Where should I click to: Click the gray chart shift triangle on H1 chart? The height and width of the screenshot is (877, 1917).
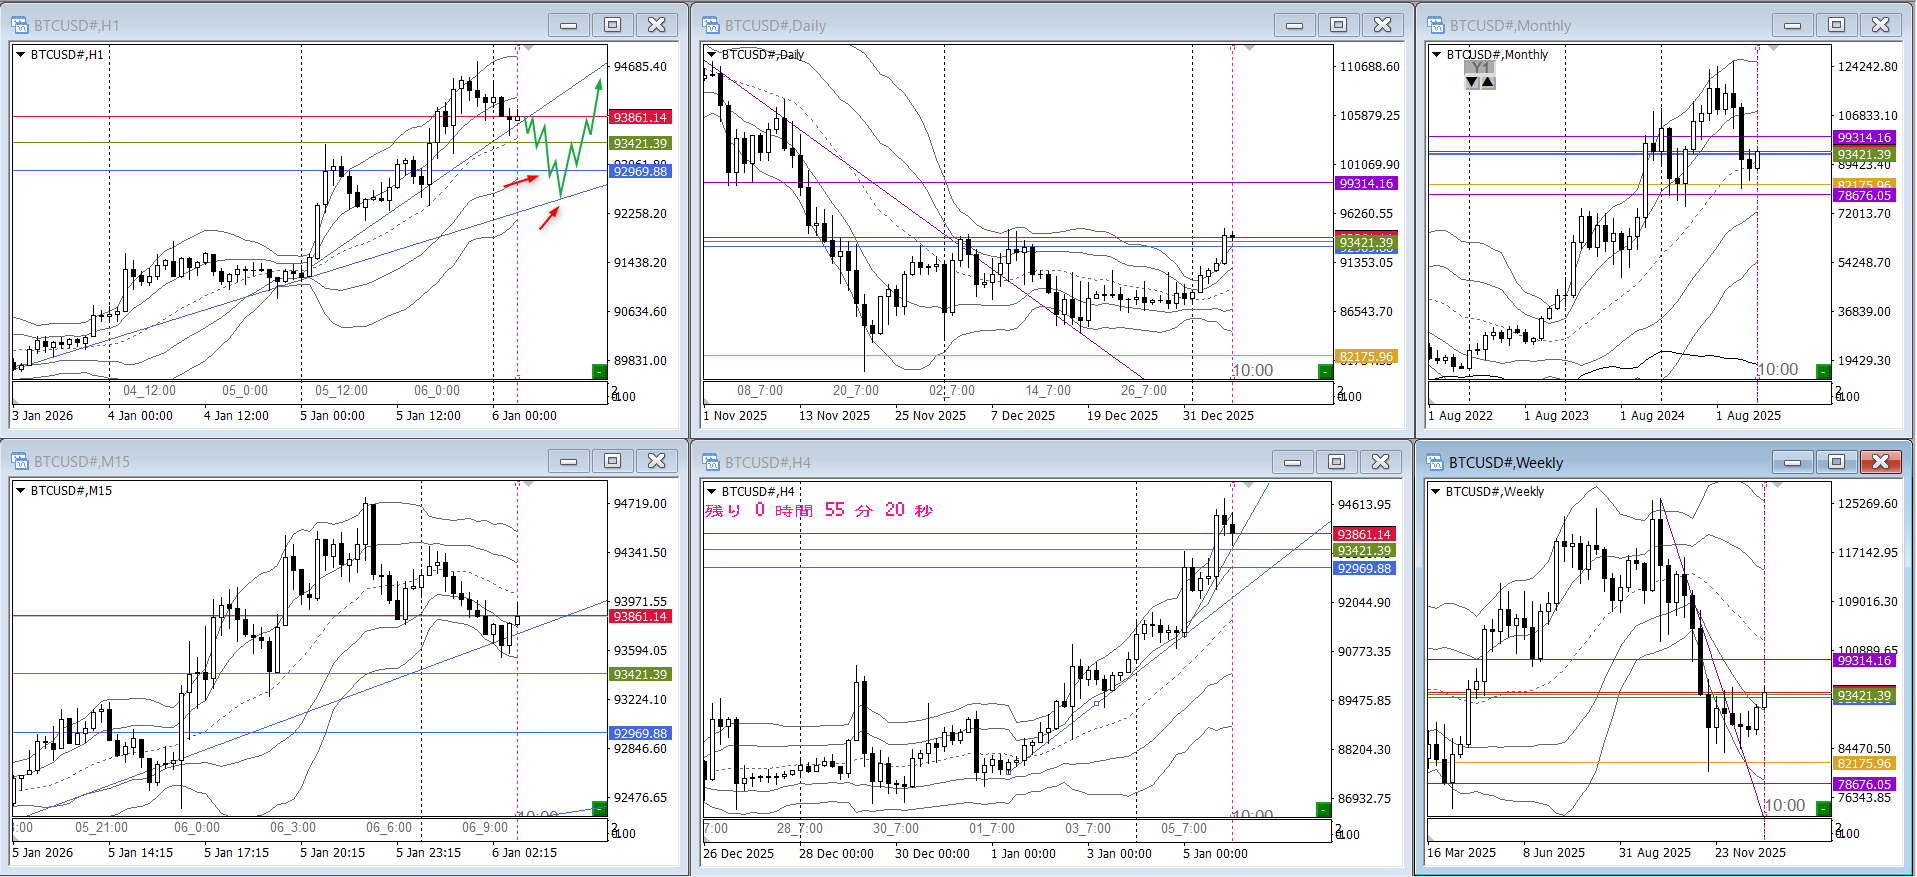528,48
